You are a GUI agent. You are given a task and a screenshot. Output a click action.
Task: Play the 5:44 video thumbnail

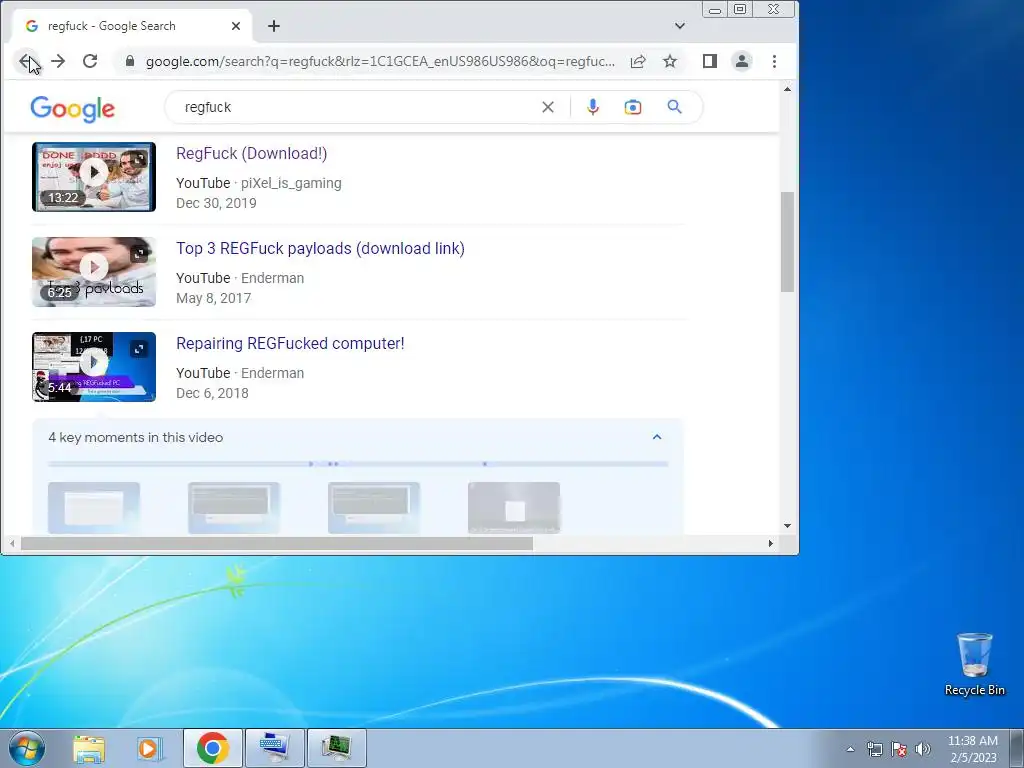pyautogui.click(x=94, y=362)
